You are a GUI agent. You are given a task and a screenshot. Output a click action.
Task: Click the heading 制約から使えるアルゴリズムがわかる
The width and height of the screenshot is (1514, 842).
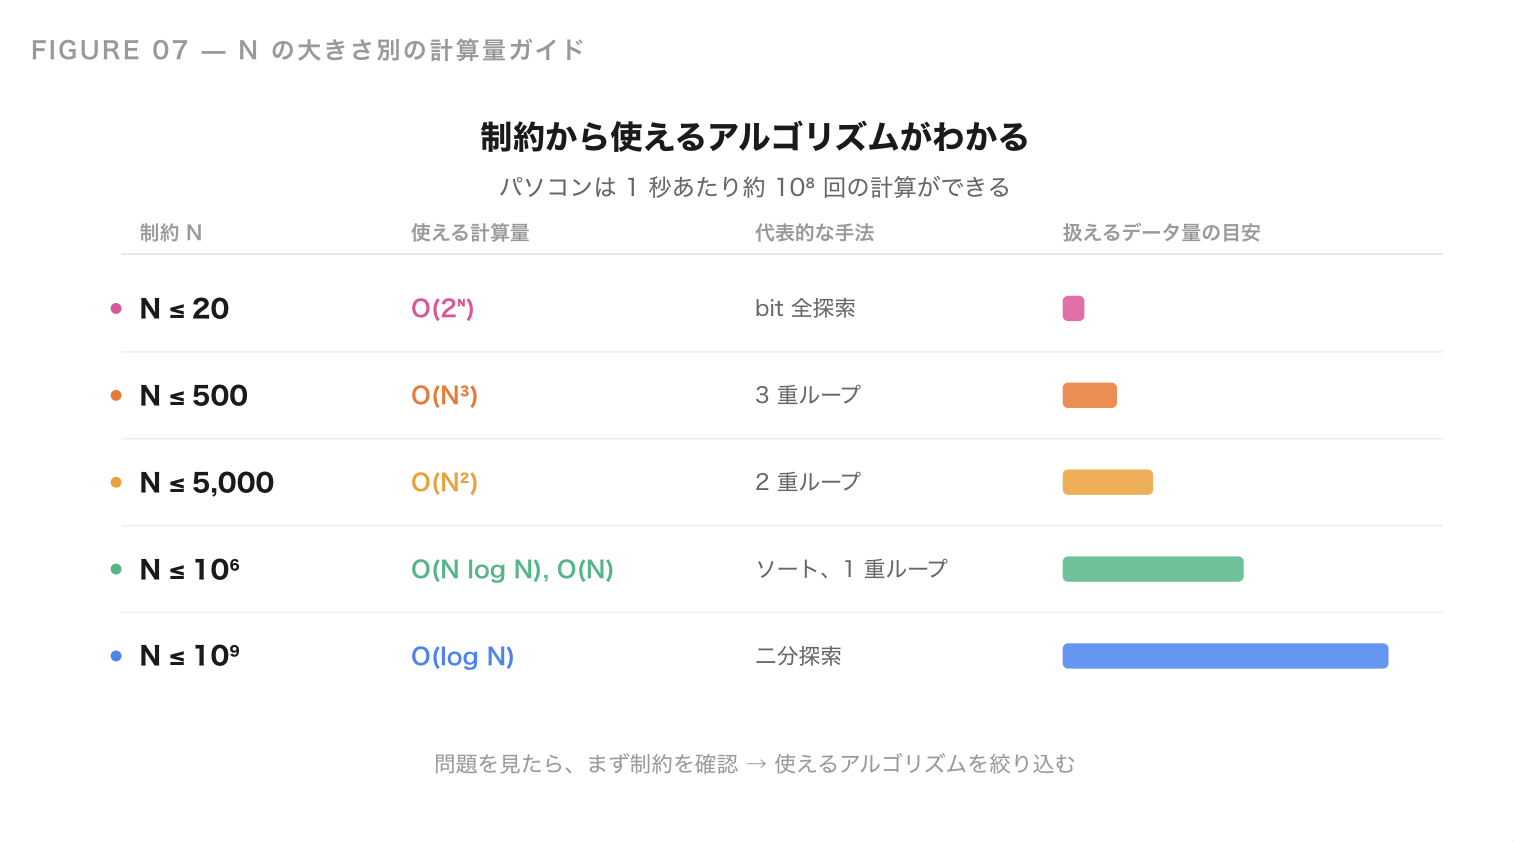(754, 137)
